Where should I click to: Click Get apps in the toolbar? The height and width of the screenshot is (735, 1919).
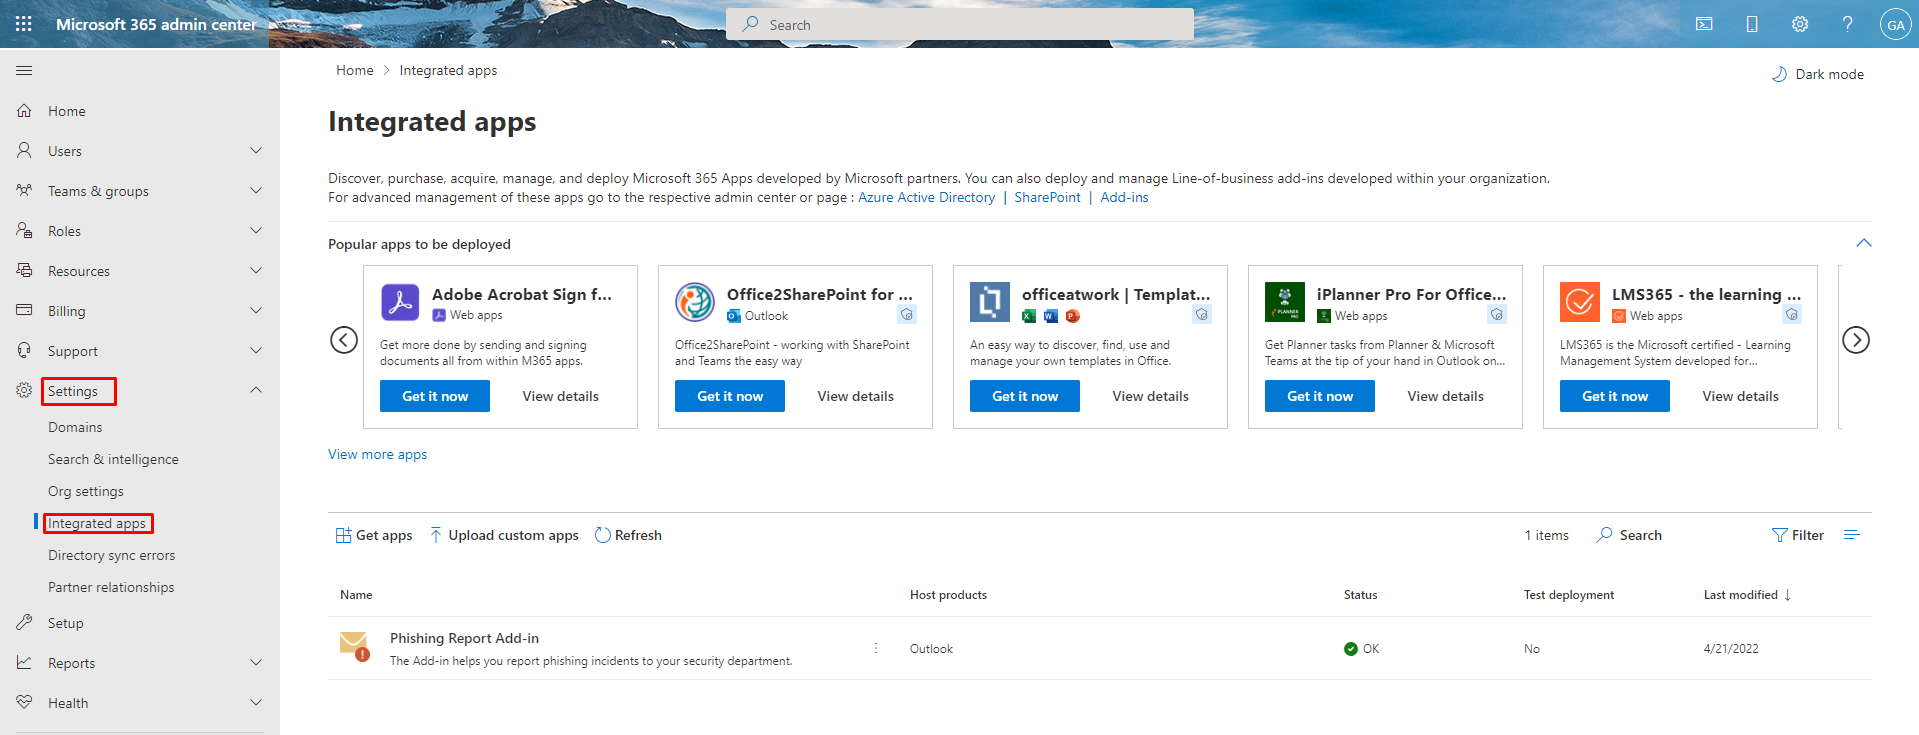pyautogui.click(x=374, y=535)
